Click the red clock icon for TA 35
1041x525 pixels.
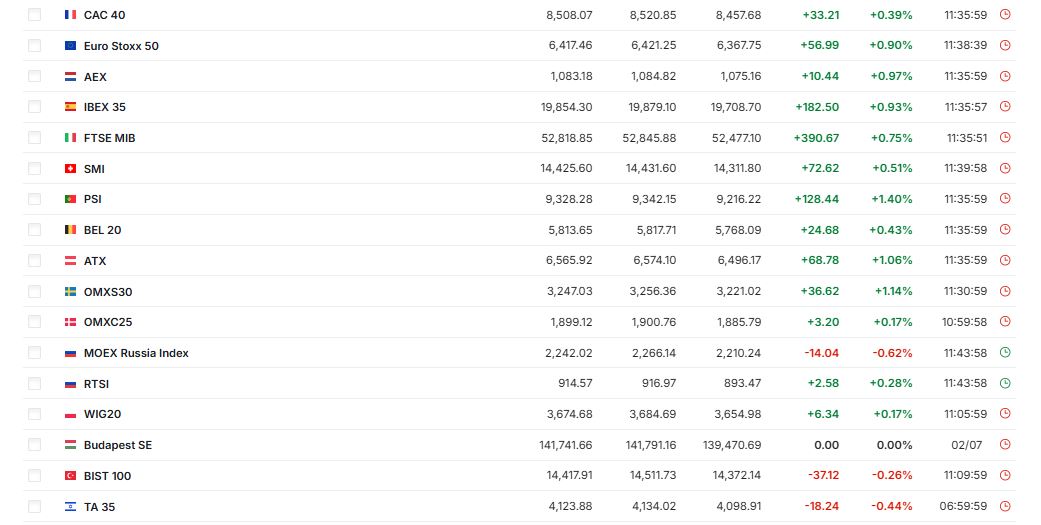[x=1005, y=506]
